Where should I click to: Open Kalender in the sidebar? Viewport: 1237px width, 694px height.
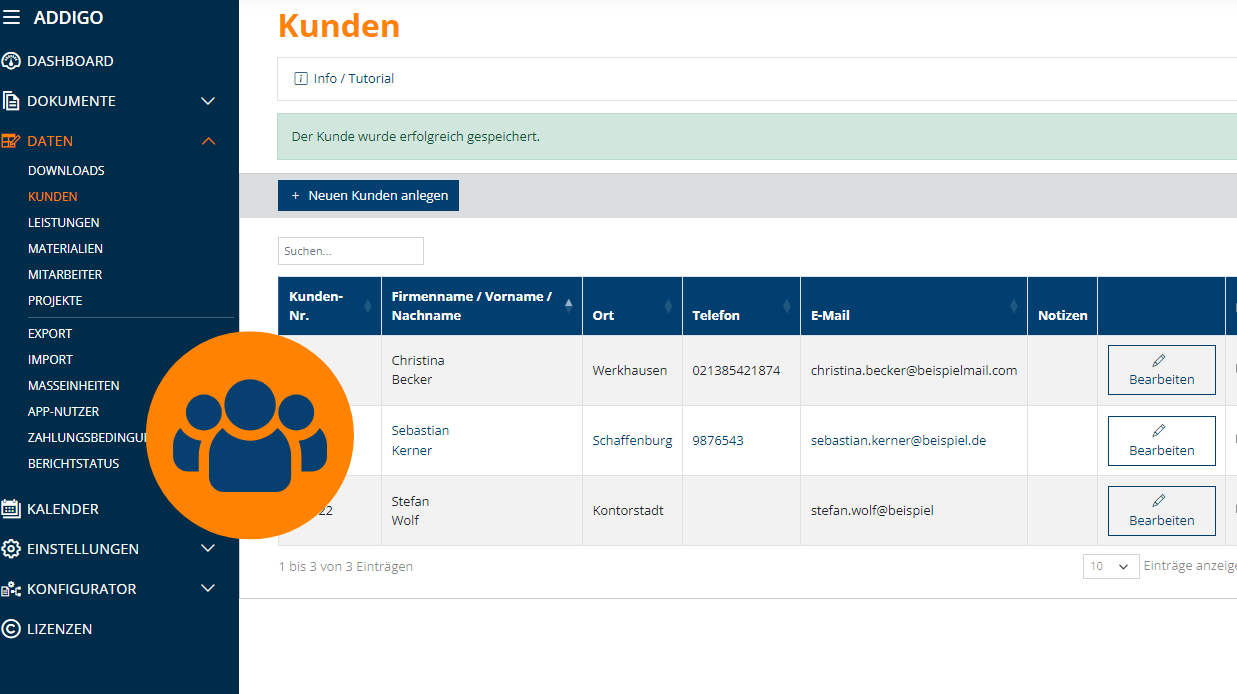pos(63,509)
